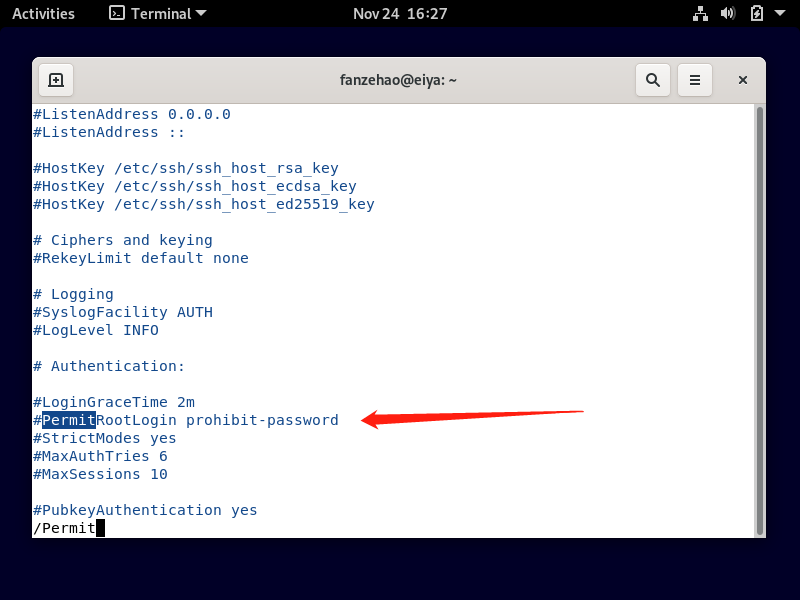Click the #LogLevel INFO line
The height and width of the screenshot is (600, 800).
[96, 330]
